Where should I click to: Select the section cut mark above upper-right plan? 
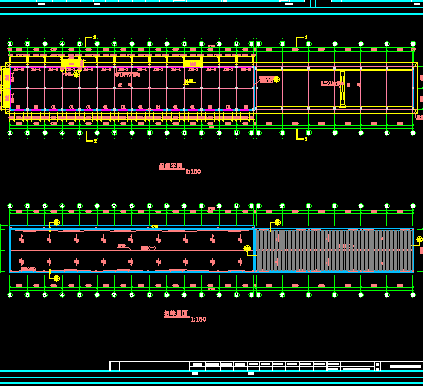301,41
